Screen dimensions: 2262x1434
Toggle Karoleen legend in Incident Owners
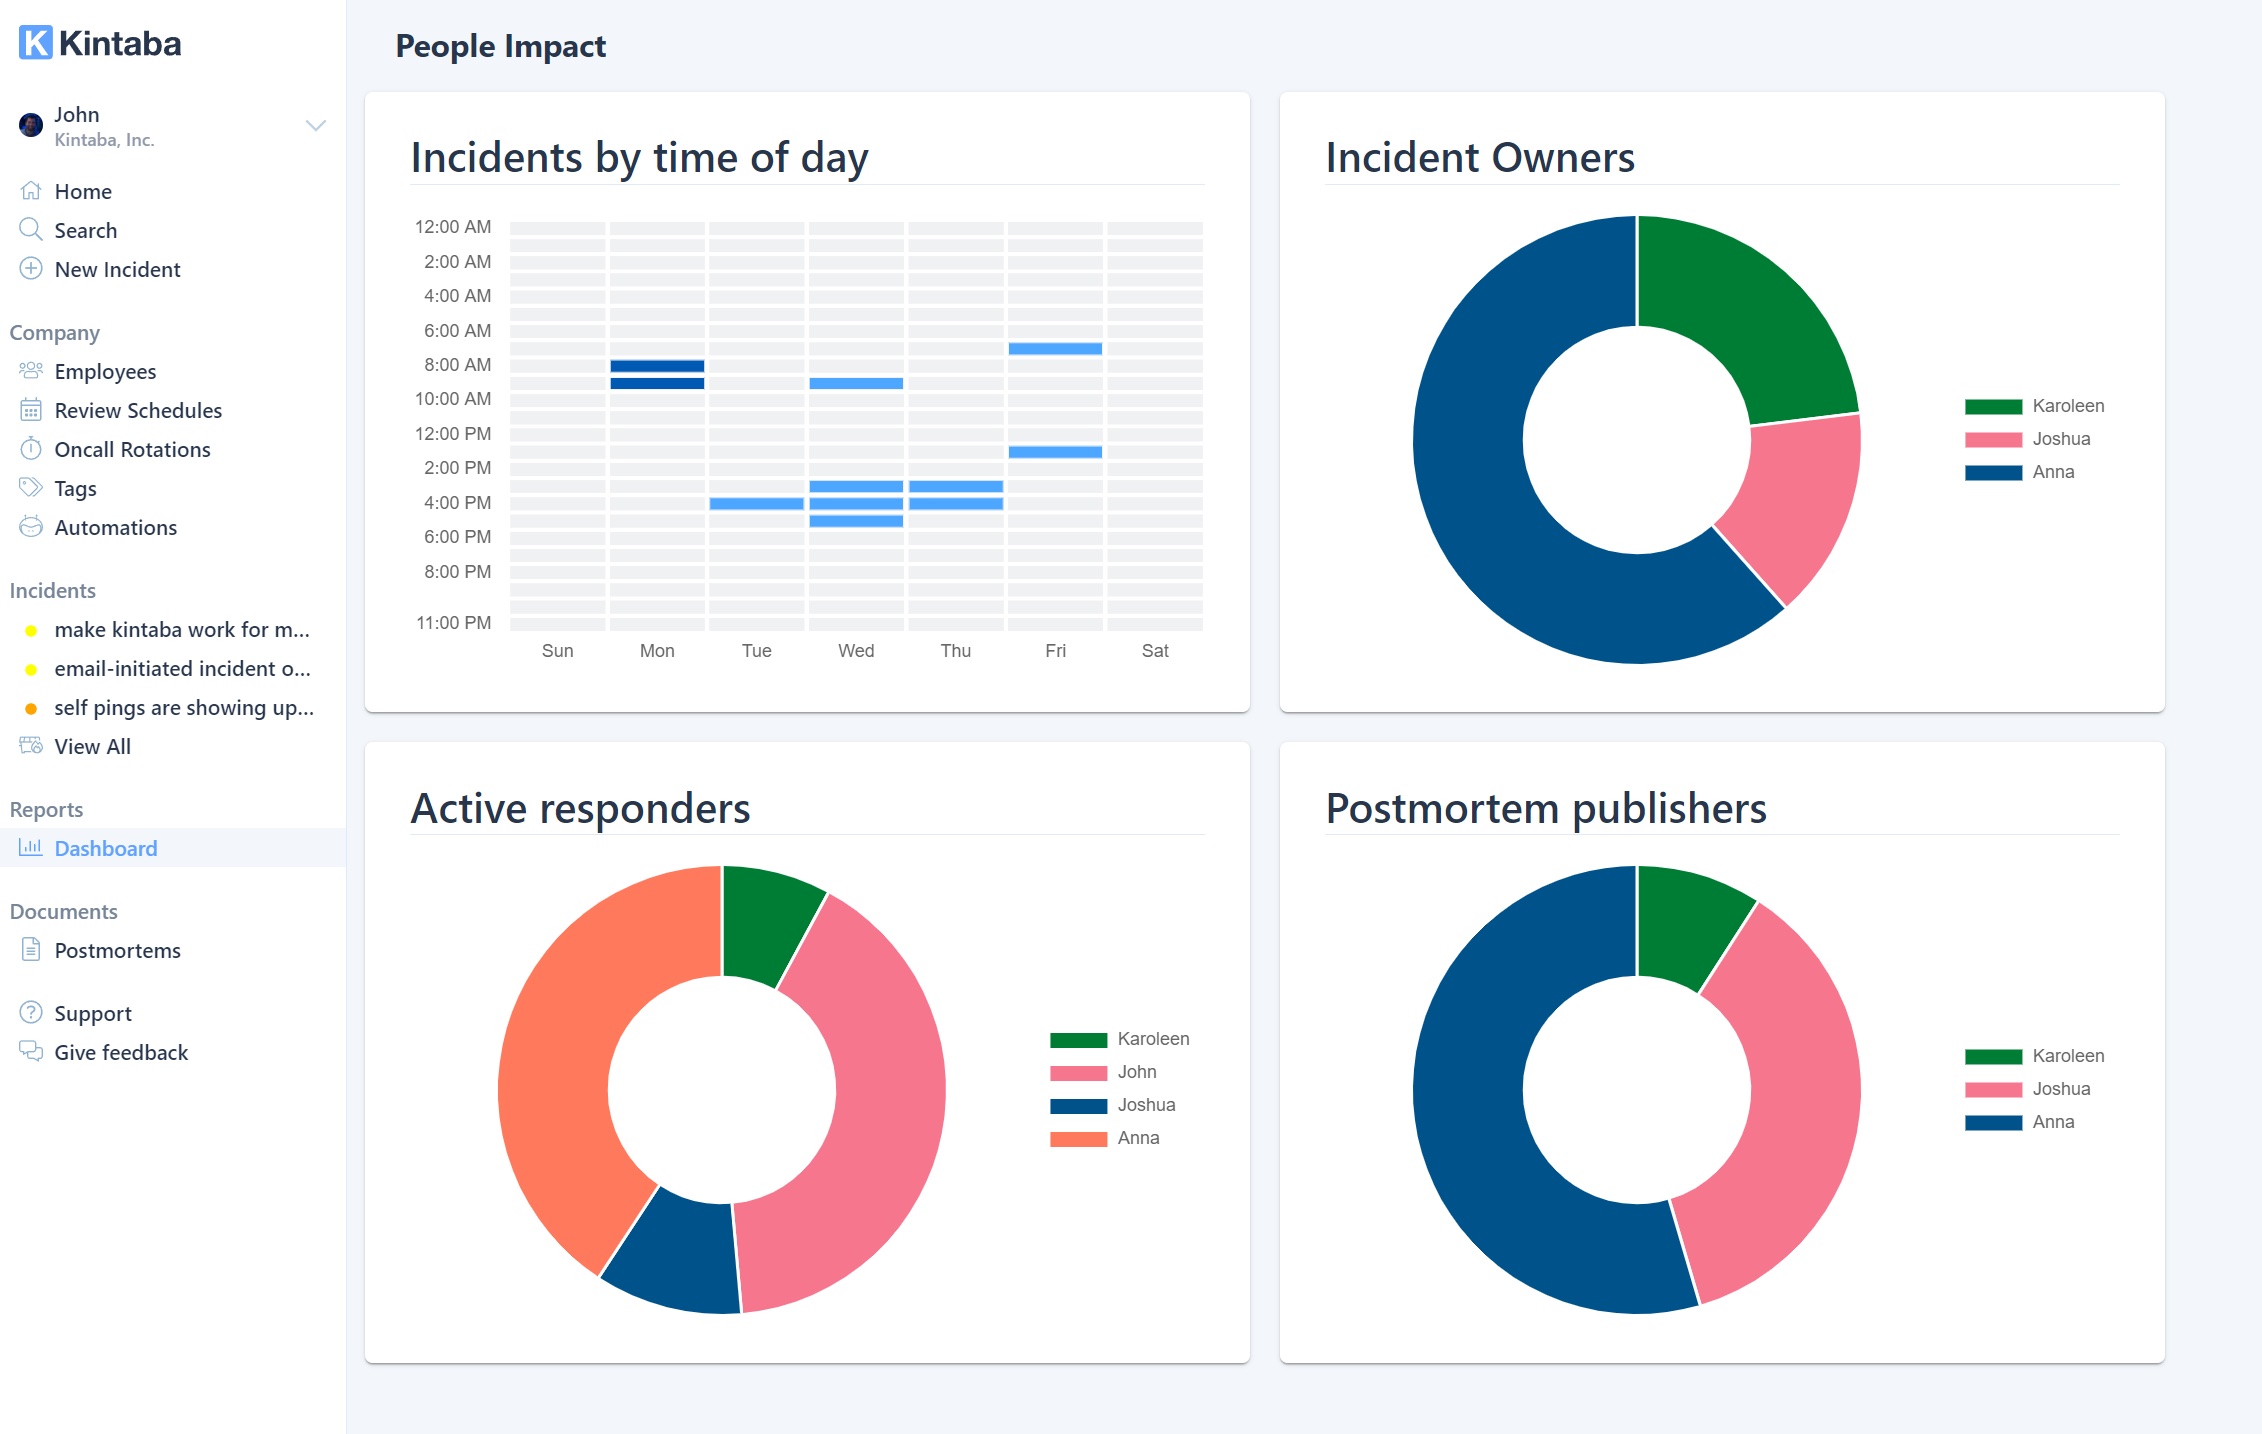tap(2067, 406)
